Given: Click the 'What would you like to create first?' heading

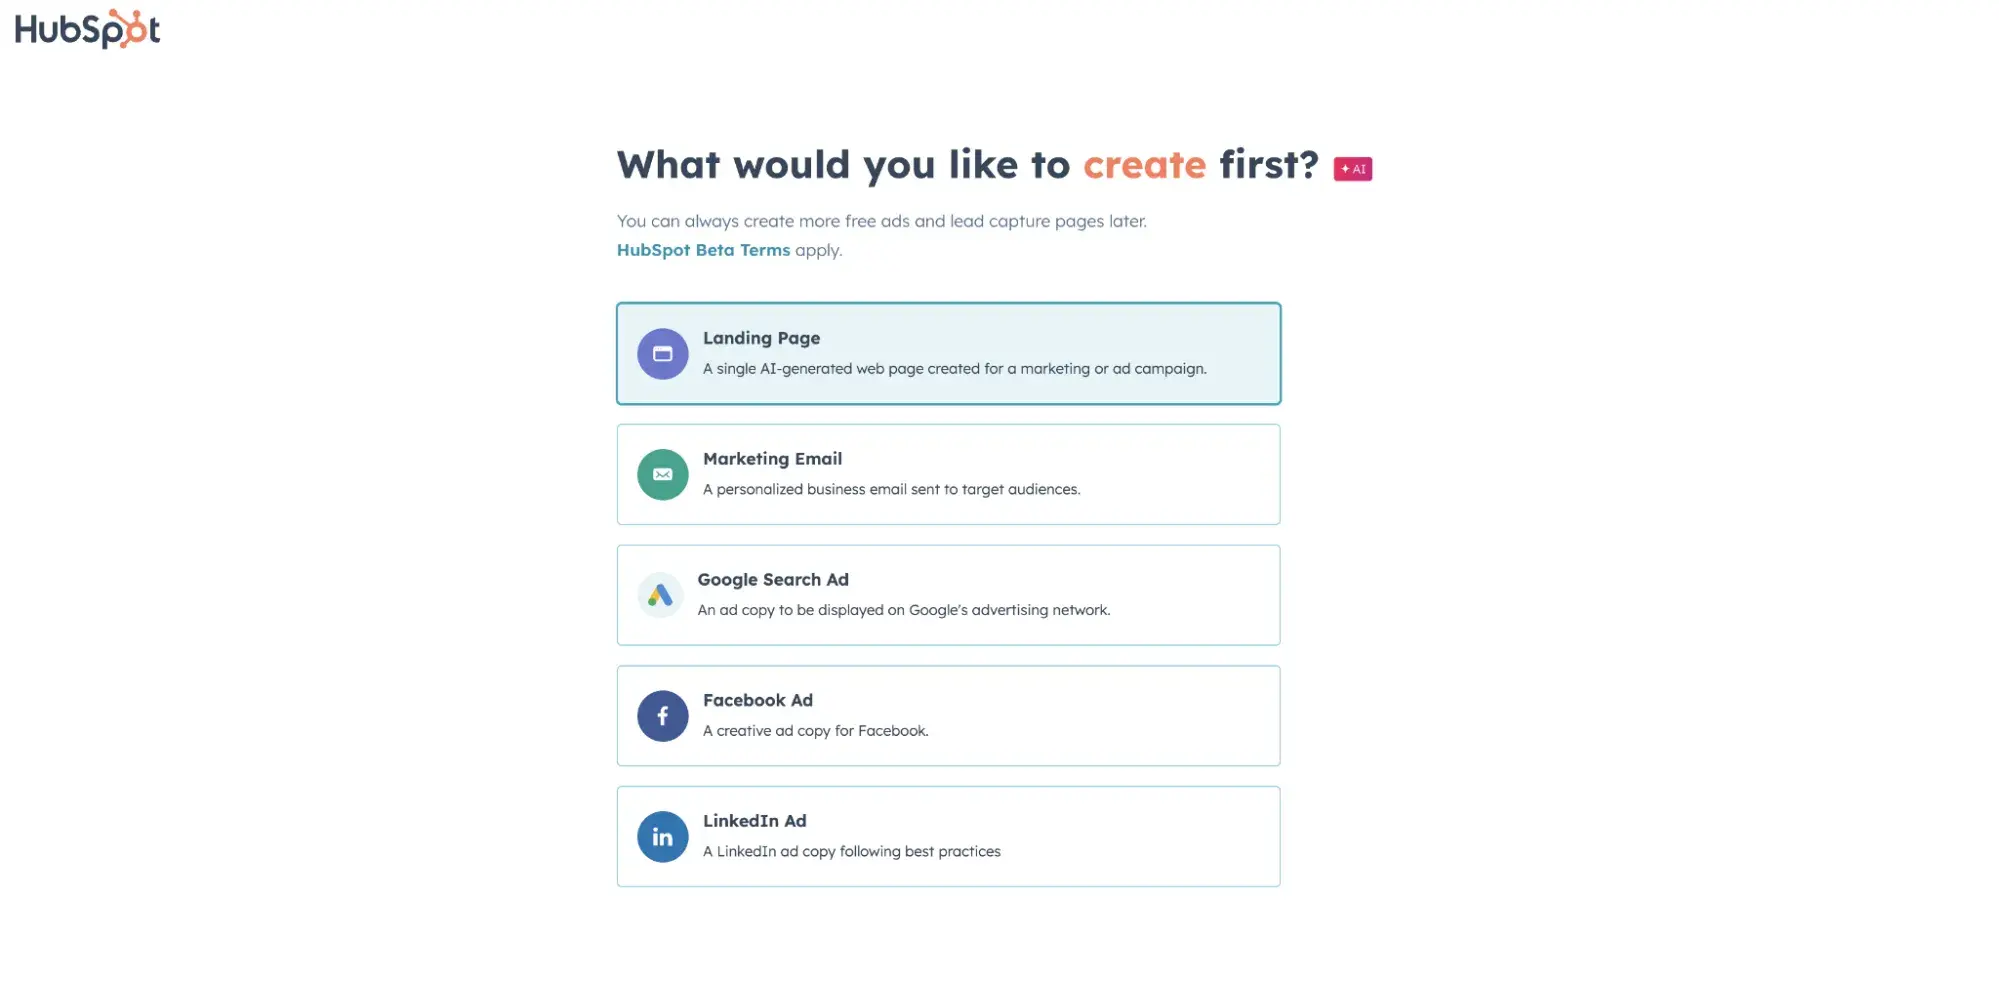Looking at the screenshot, I should (x=966, y=164).
